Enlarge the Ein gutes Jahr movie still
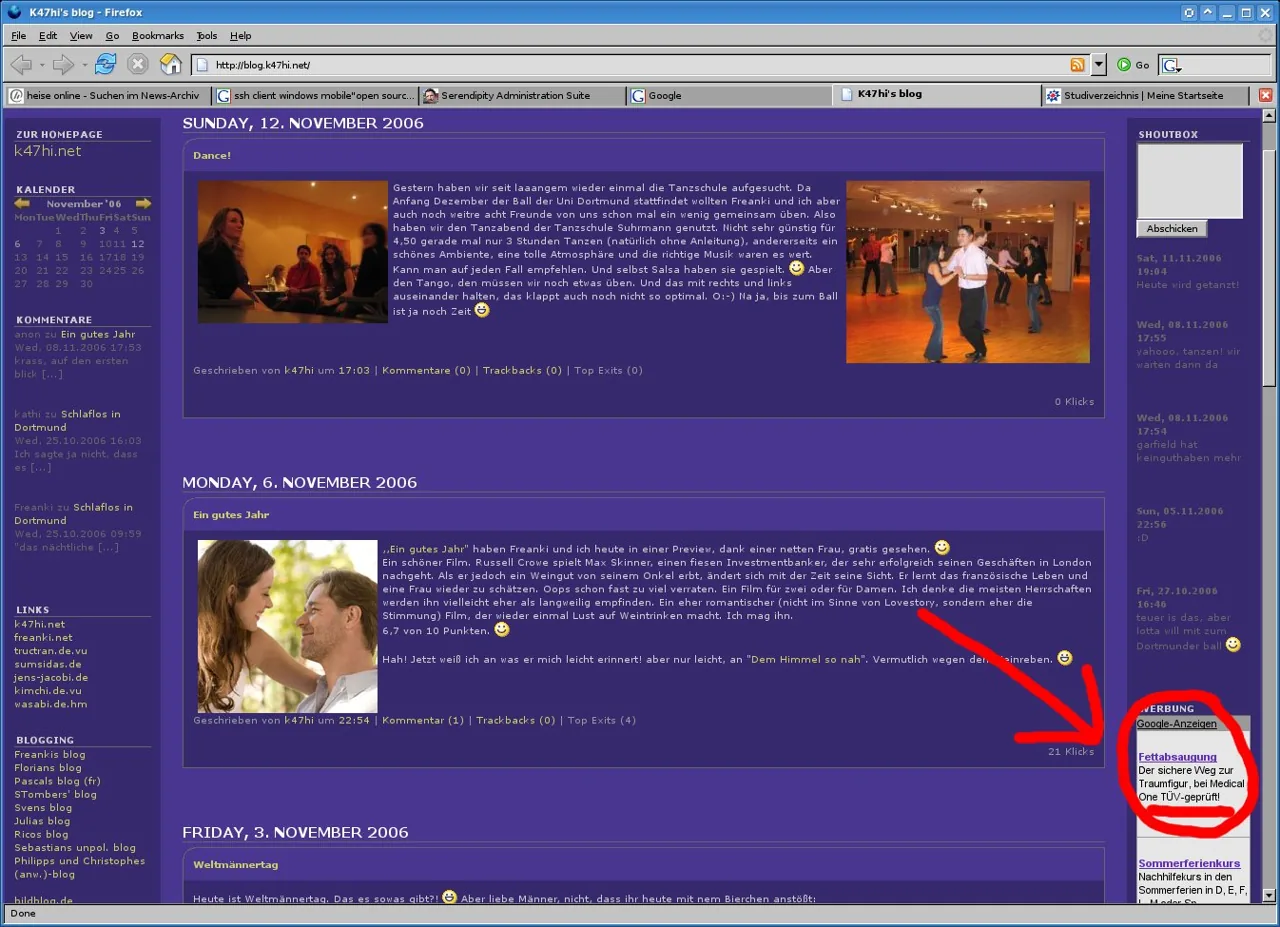The height and width of the screenshot is (927, 1280). coord(287,627)
